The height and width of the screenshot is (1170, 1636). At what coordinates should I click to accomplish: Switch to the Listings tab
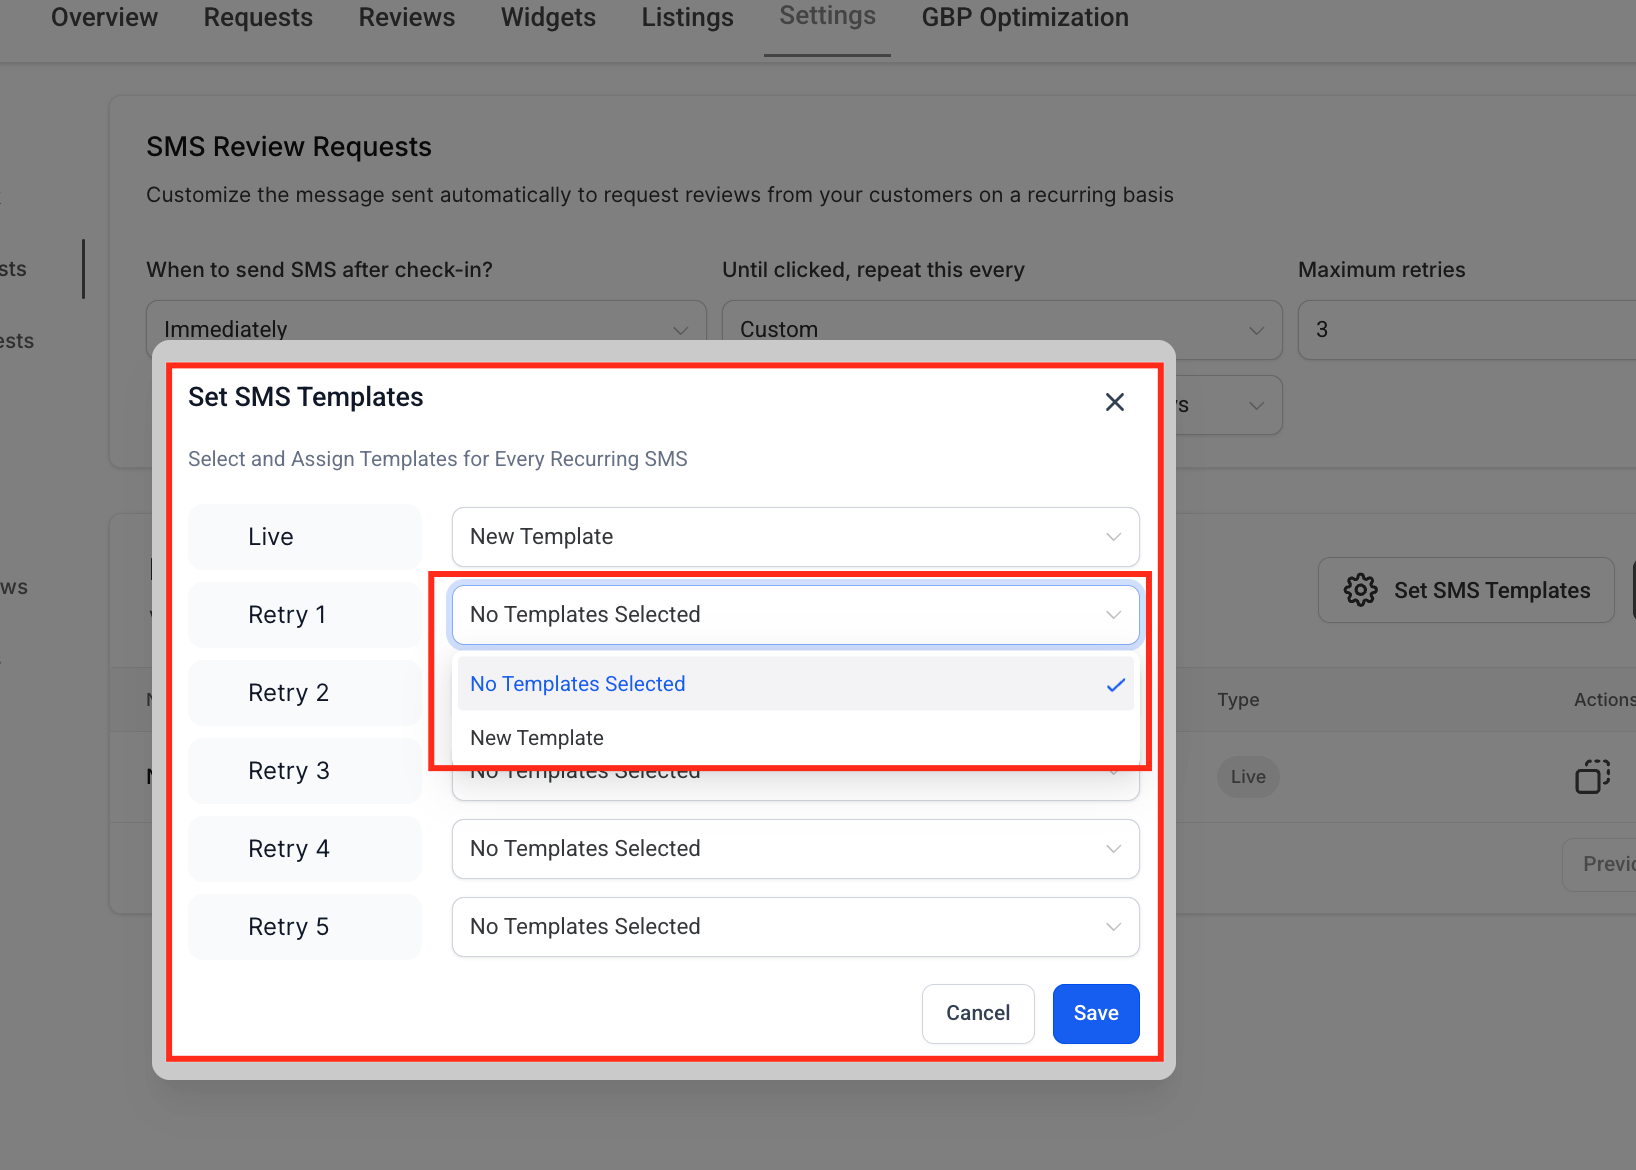click(x=688, y=17)
